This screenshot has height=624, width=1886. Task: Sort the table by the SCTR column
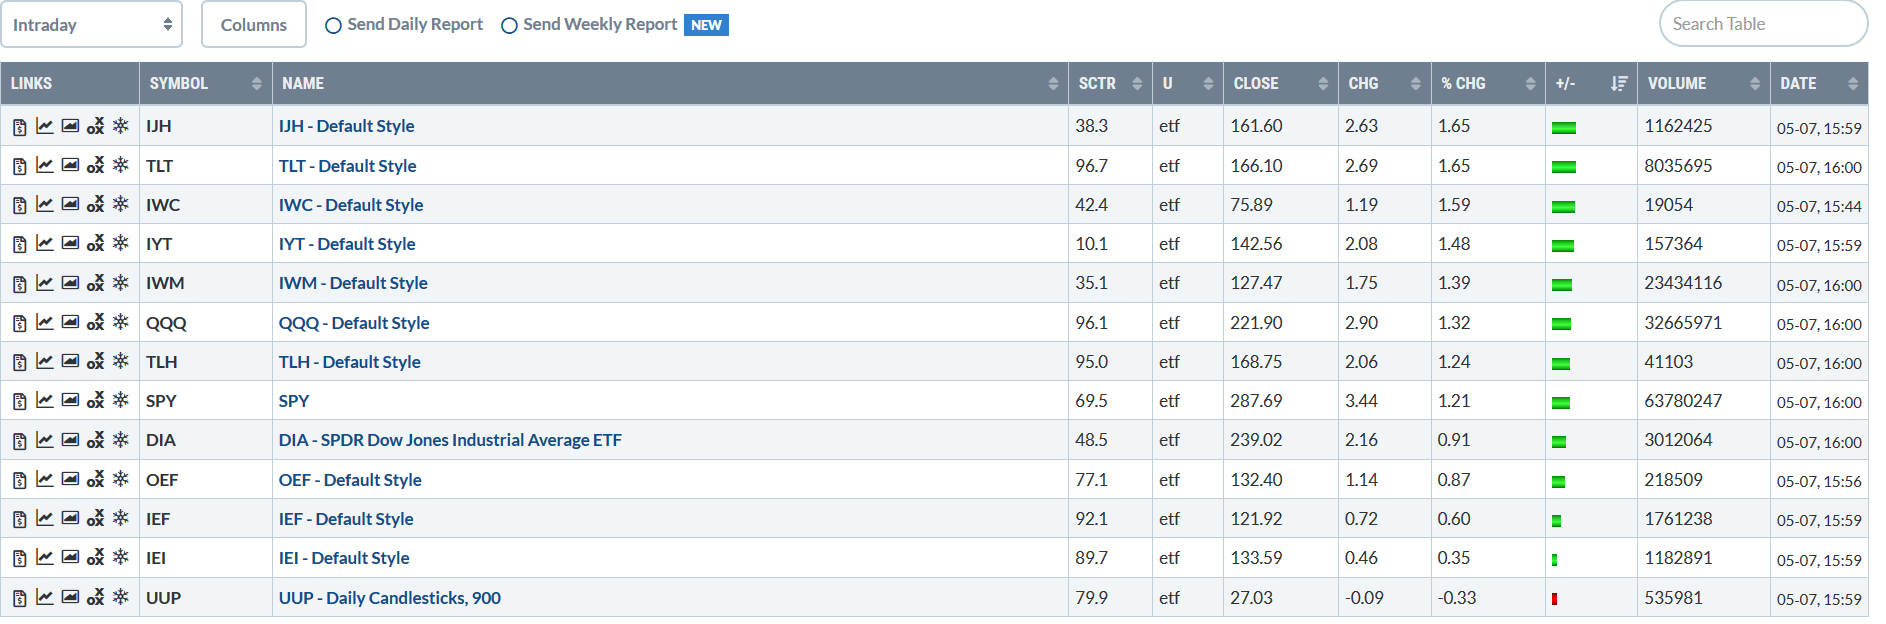(x=1110, y=84)
